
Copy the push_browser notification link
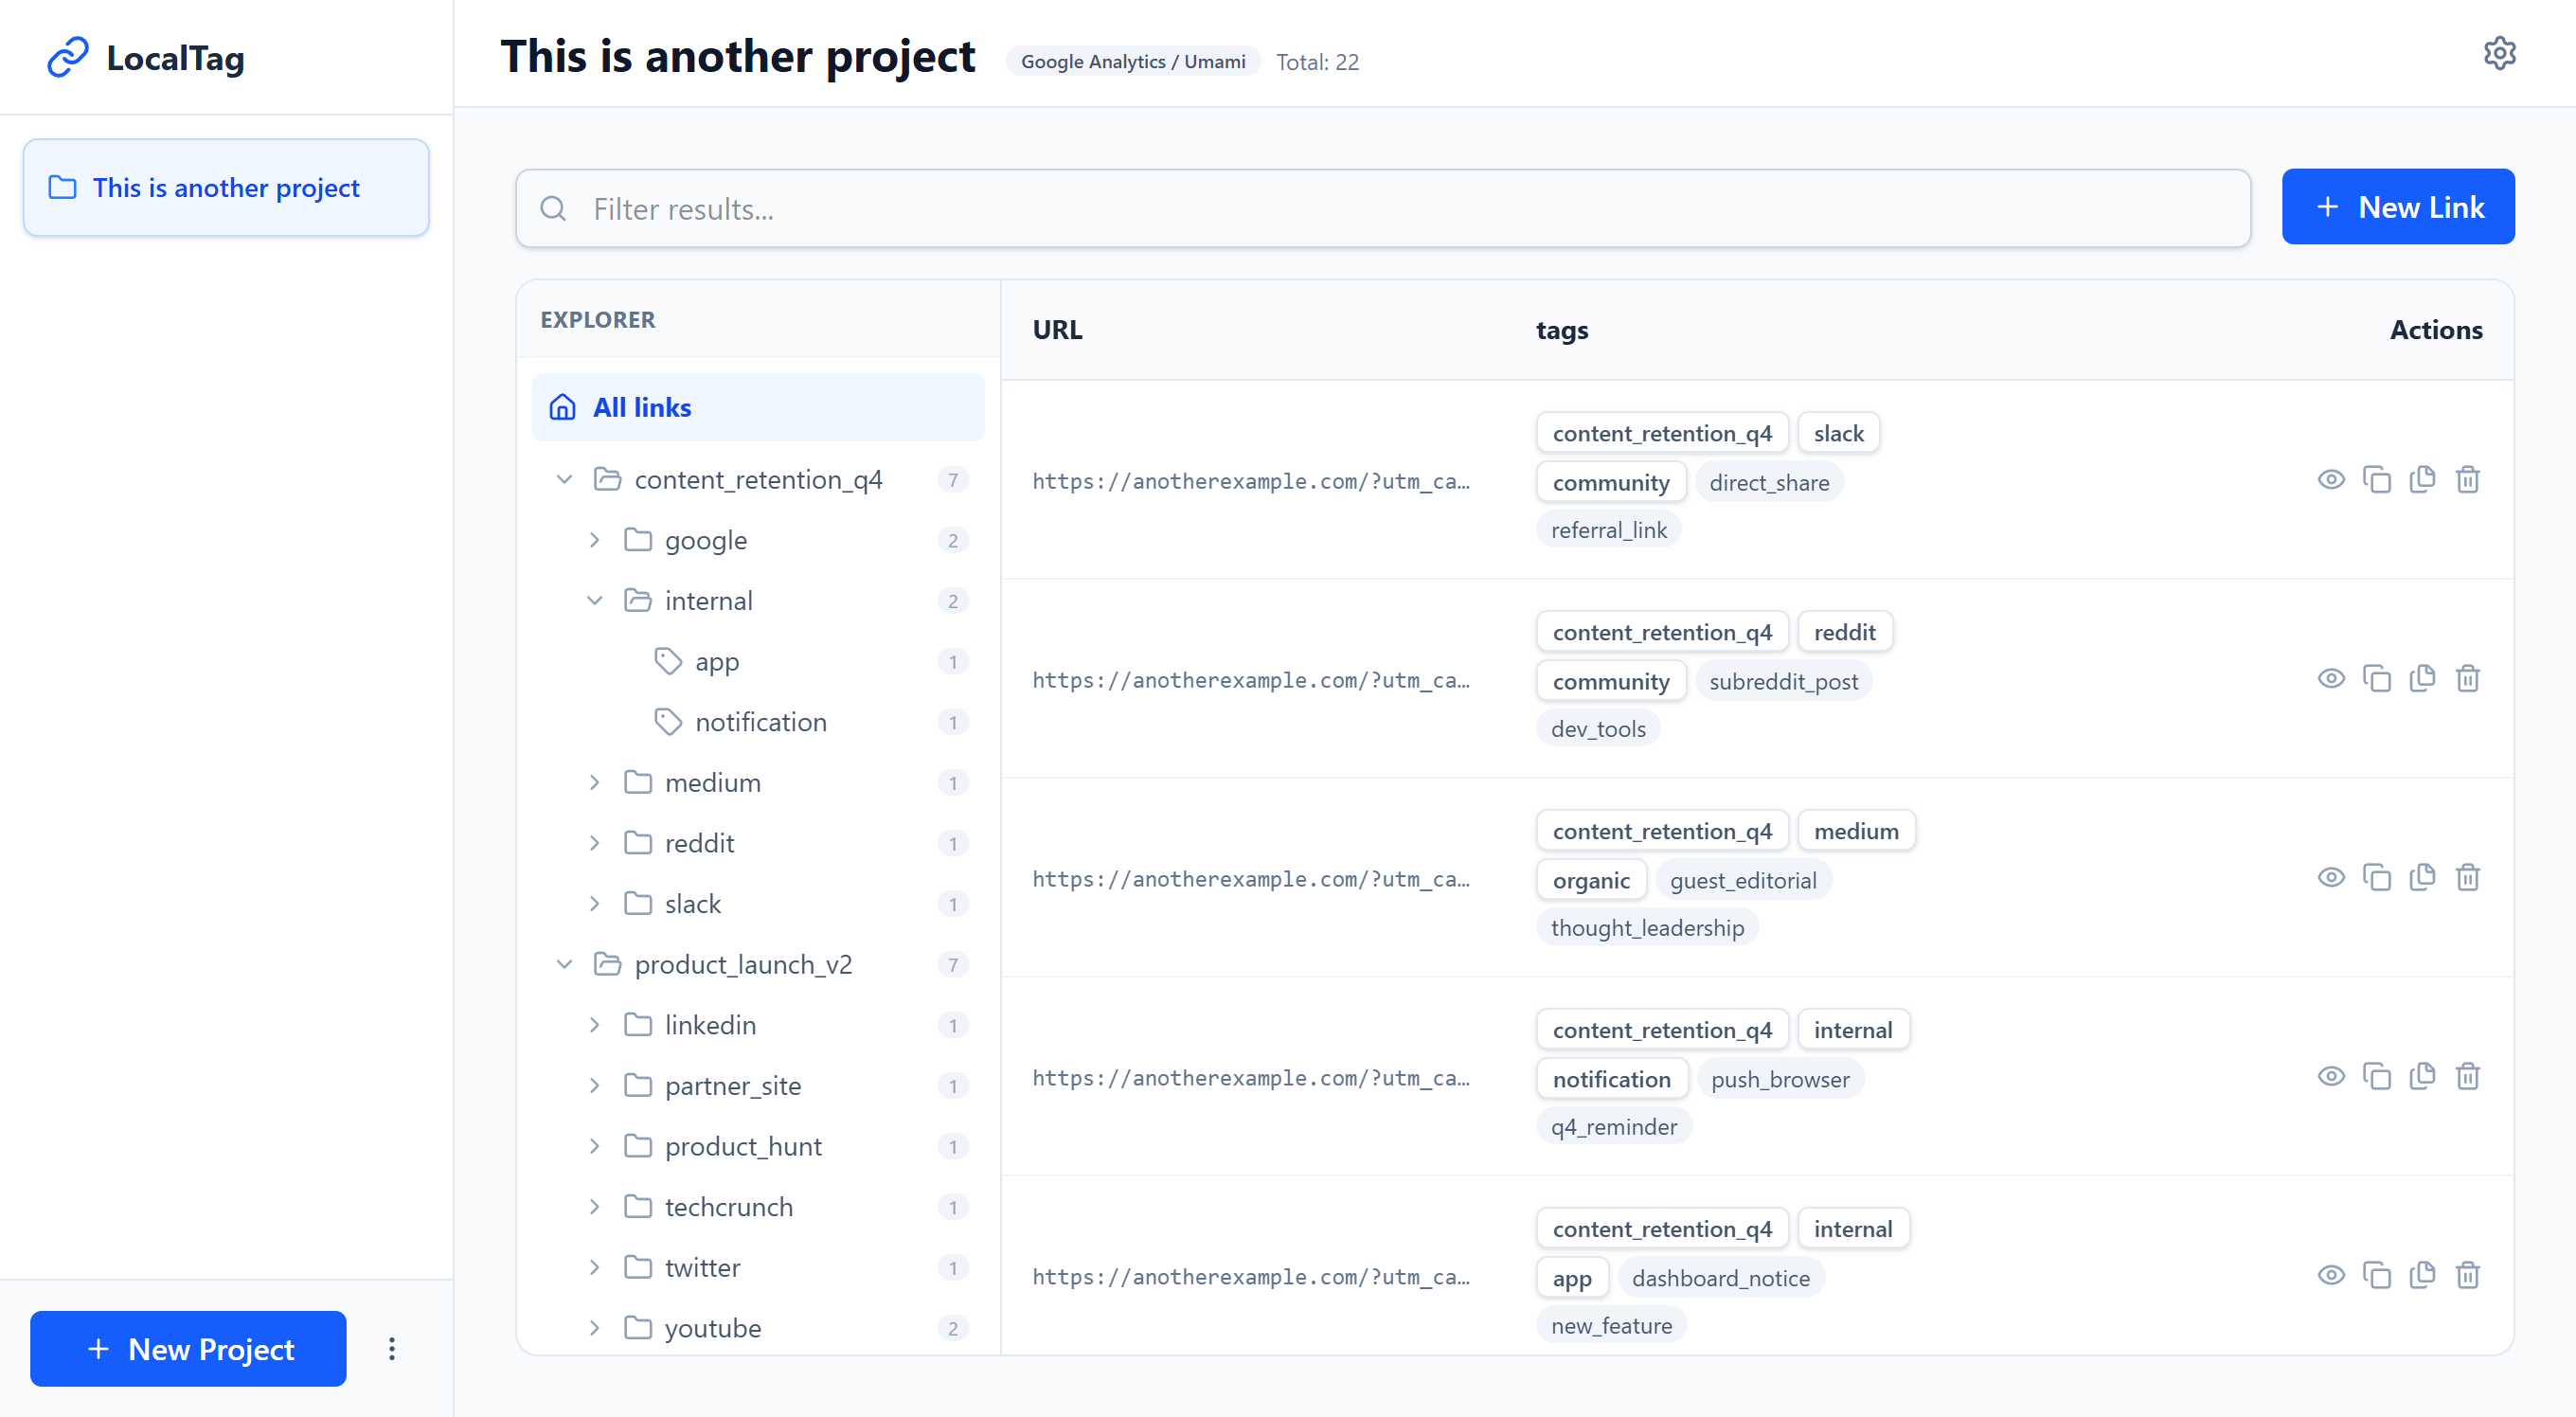tap(2377, 1076)
